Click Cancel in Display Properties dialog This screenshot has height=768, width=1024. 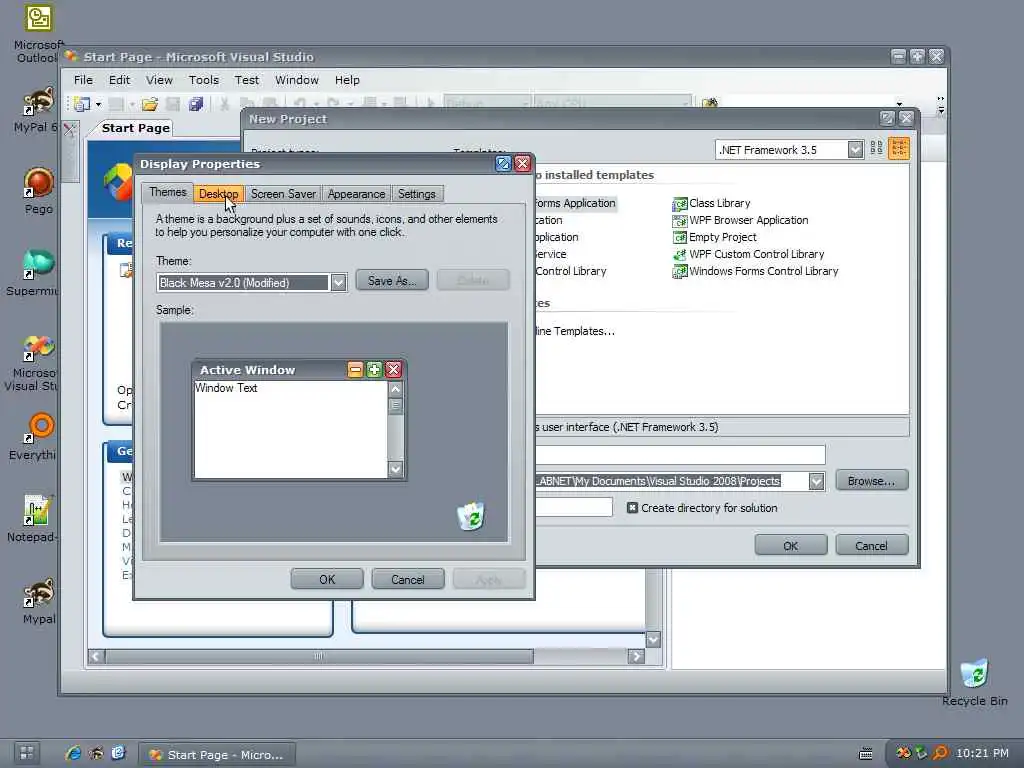(x=408, y=579)
